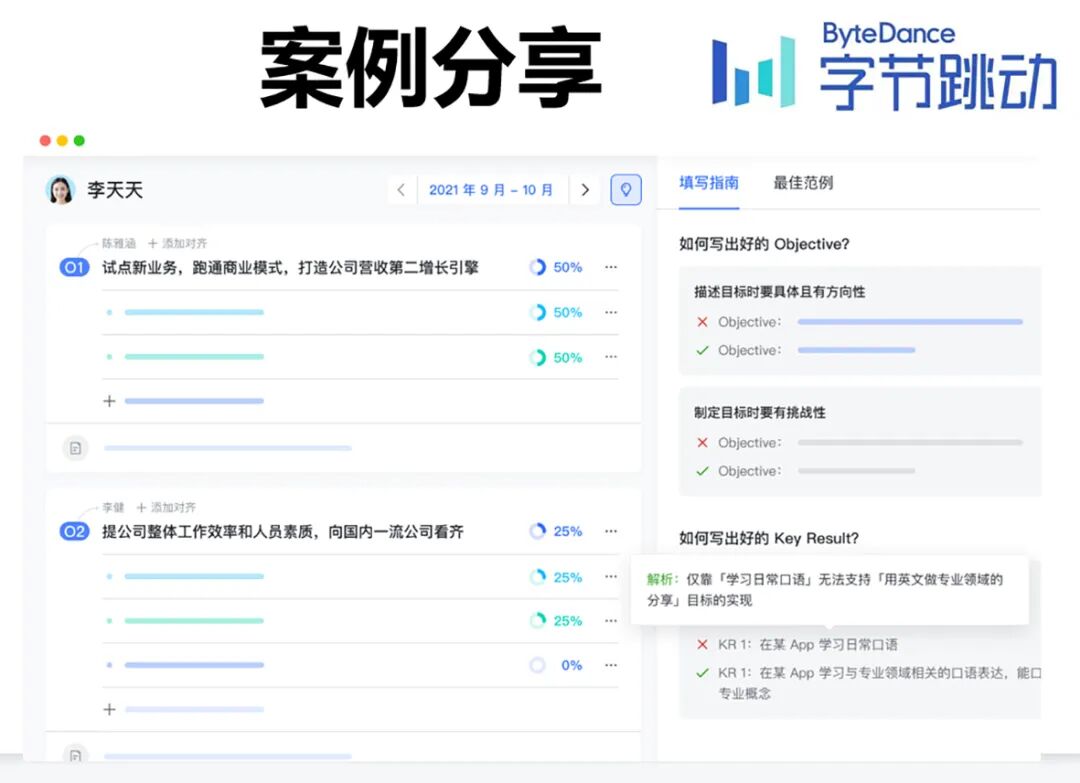Open more options for second KR under O2
Image resolution: width=1080 pixels, height=783 pixels.
(x=611, y=621)
